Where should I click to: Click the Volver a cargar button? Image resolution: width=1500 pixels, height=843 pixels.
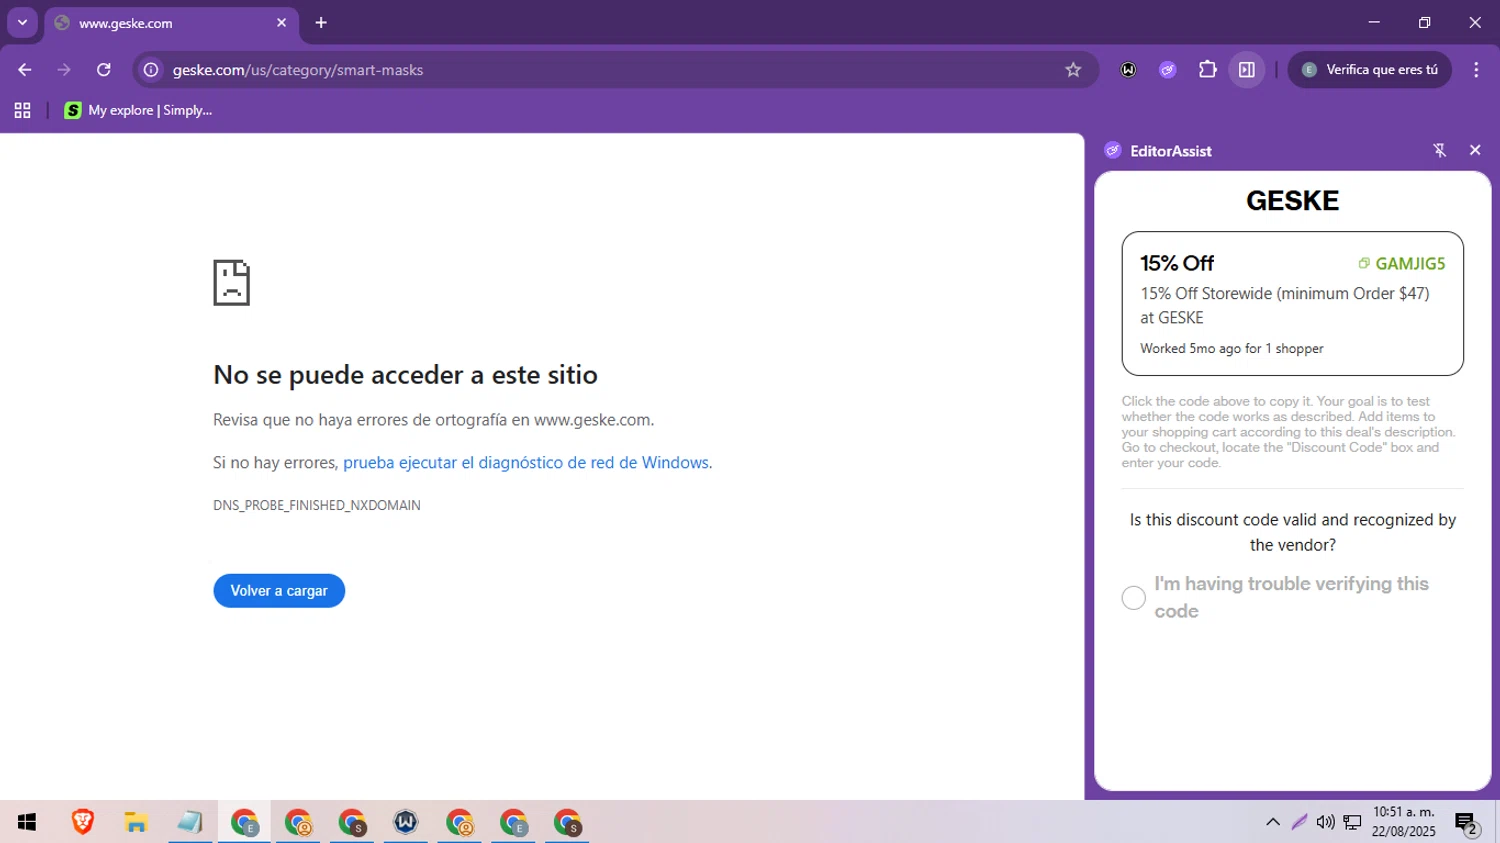[279, 591]
